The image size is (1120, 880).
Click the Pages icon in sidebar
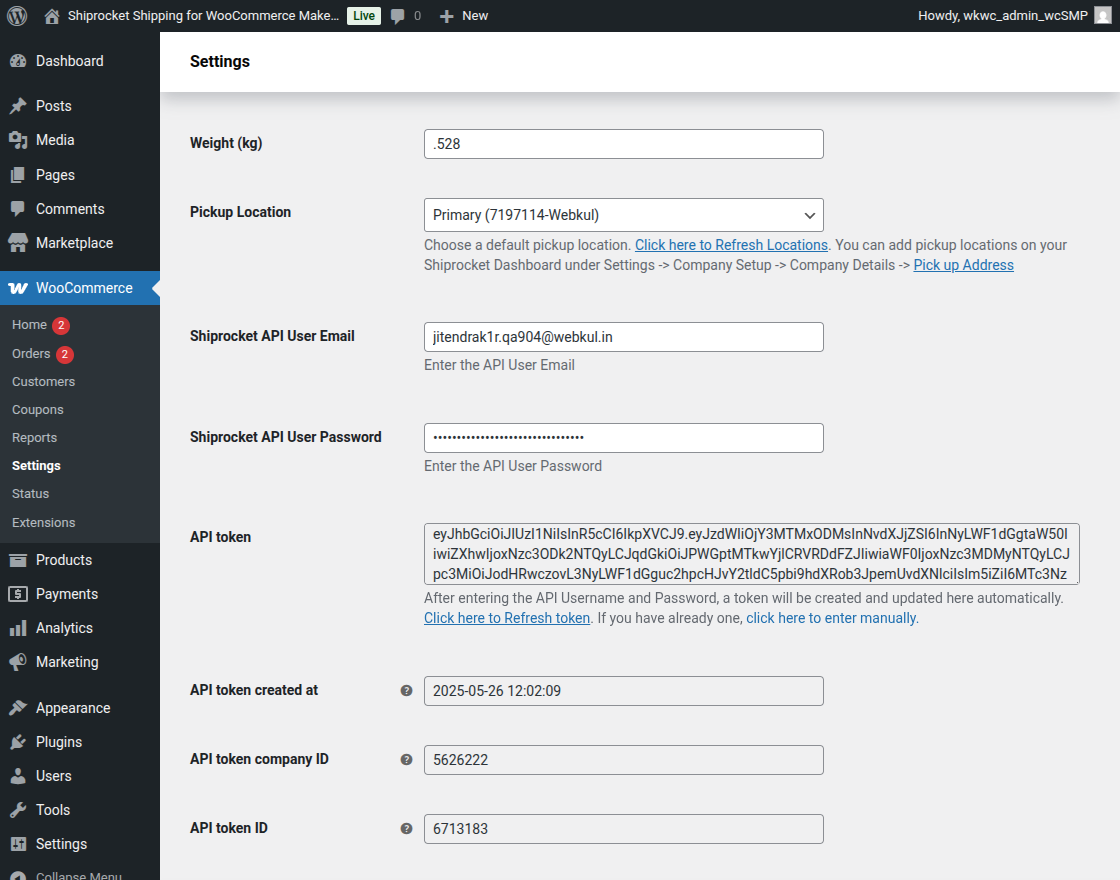[x=18, y=175]
